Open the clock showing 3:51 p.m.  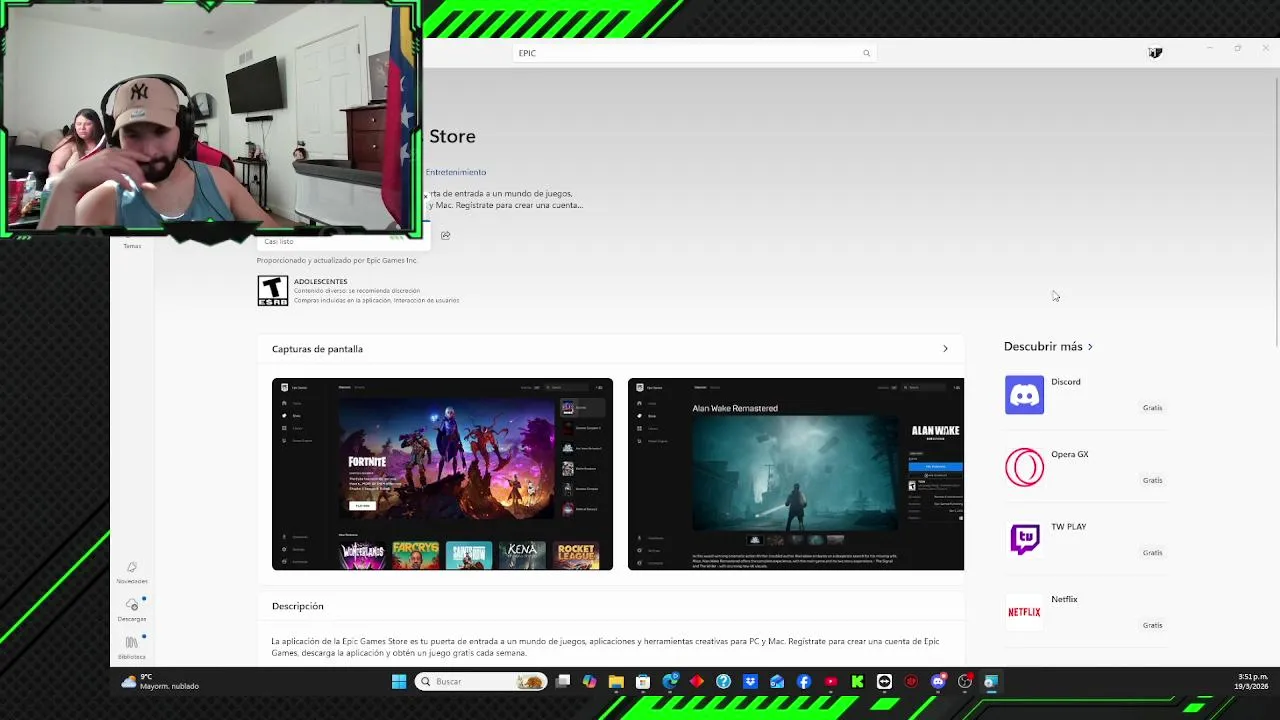[1253, 682]
